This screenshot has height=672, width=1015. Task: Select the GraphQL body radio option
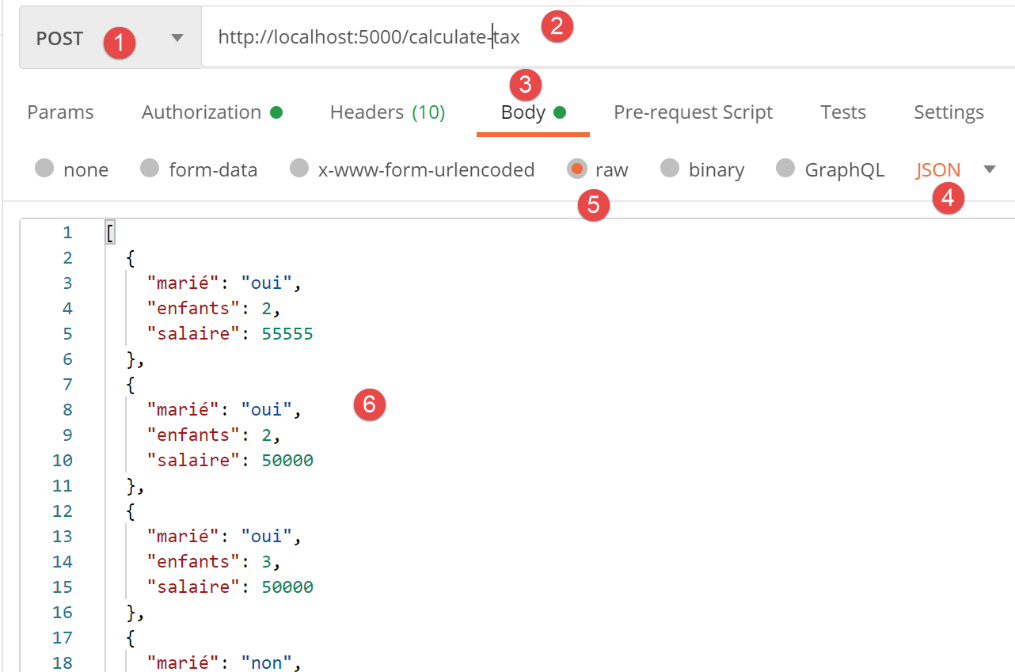coord(786,169)
